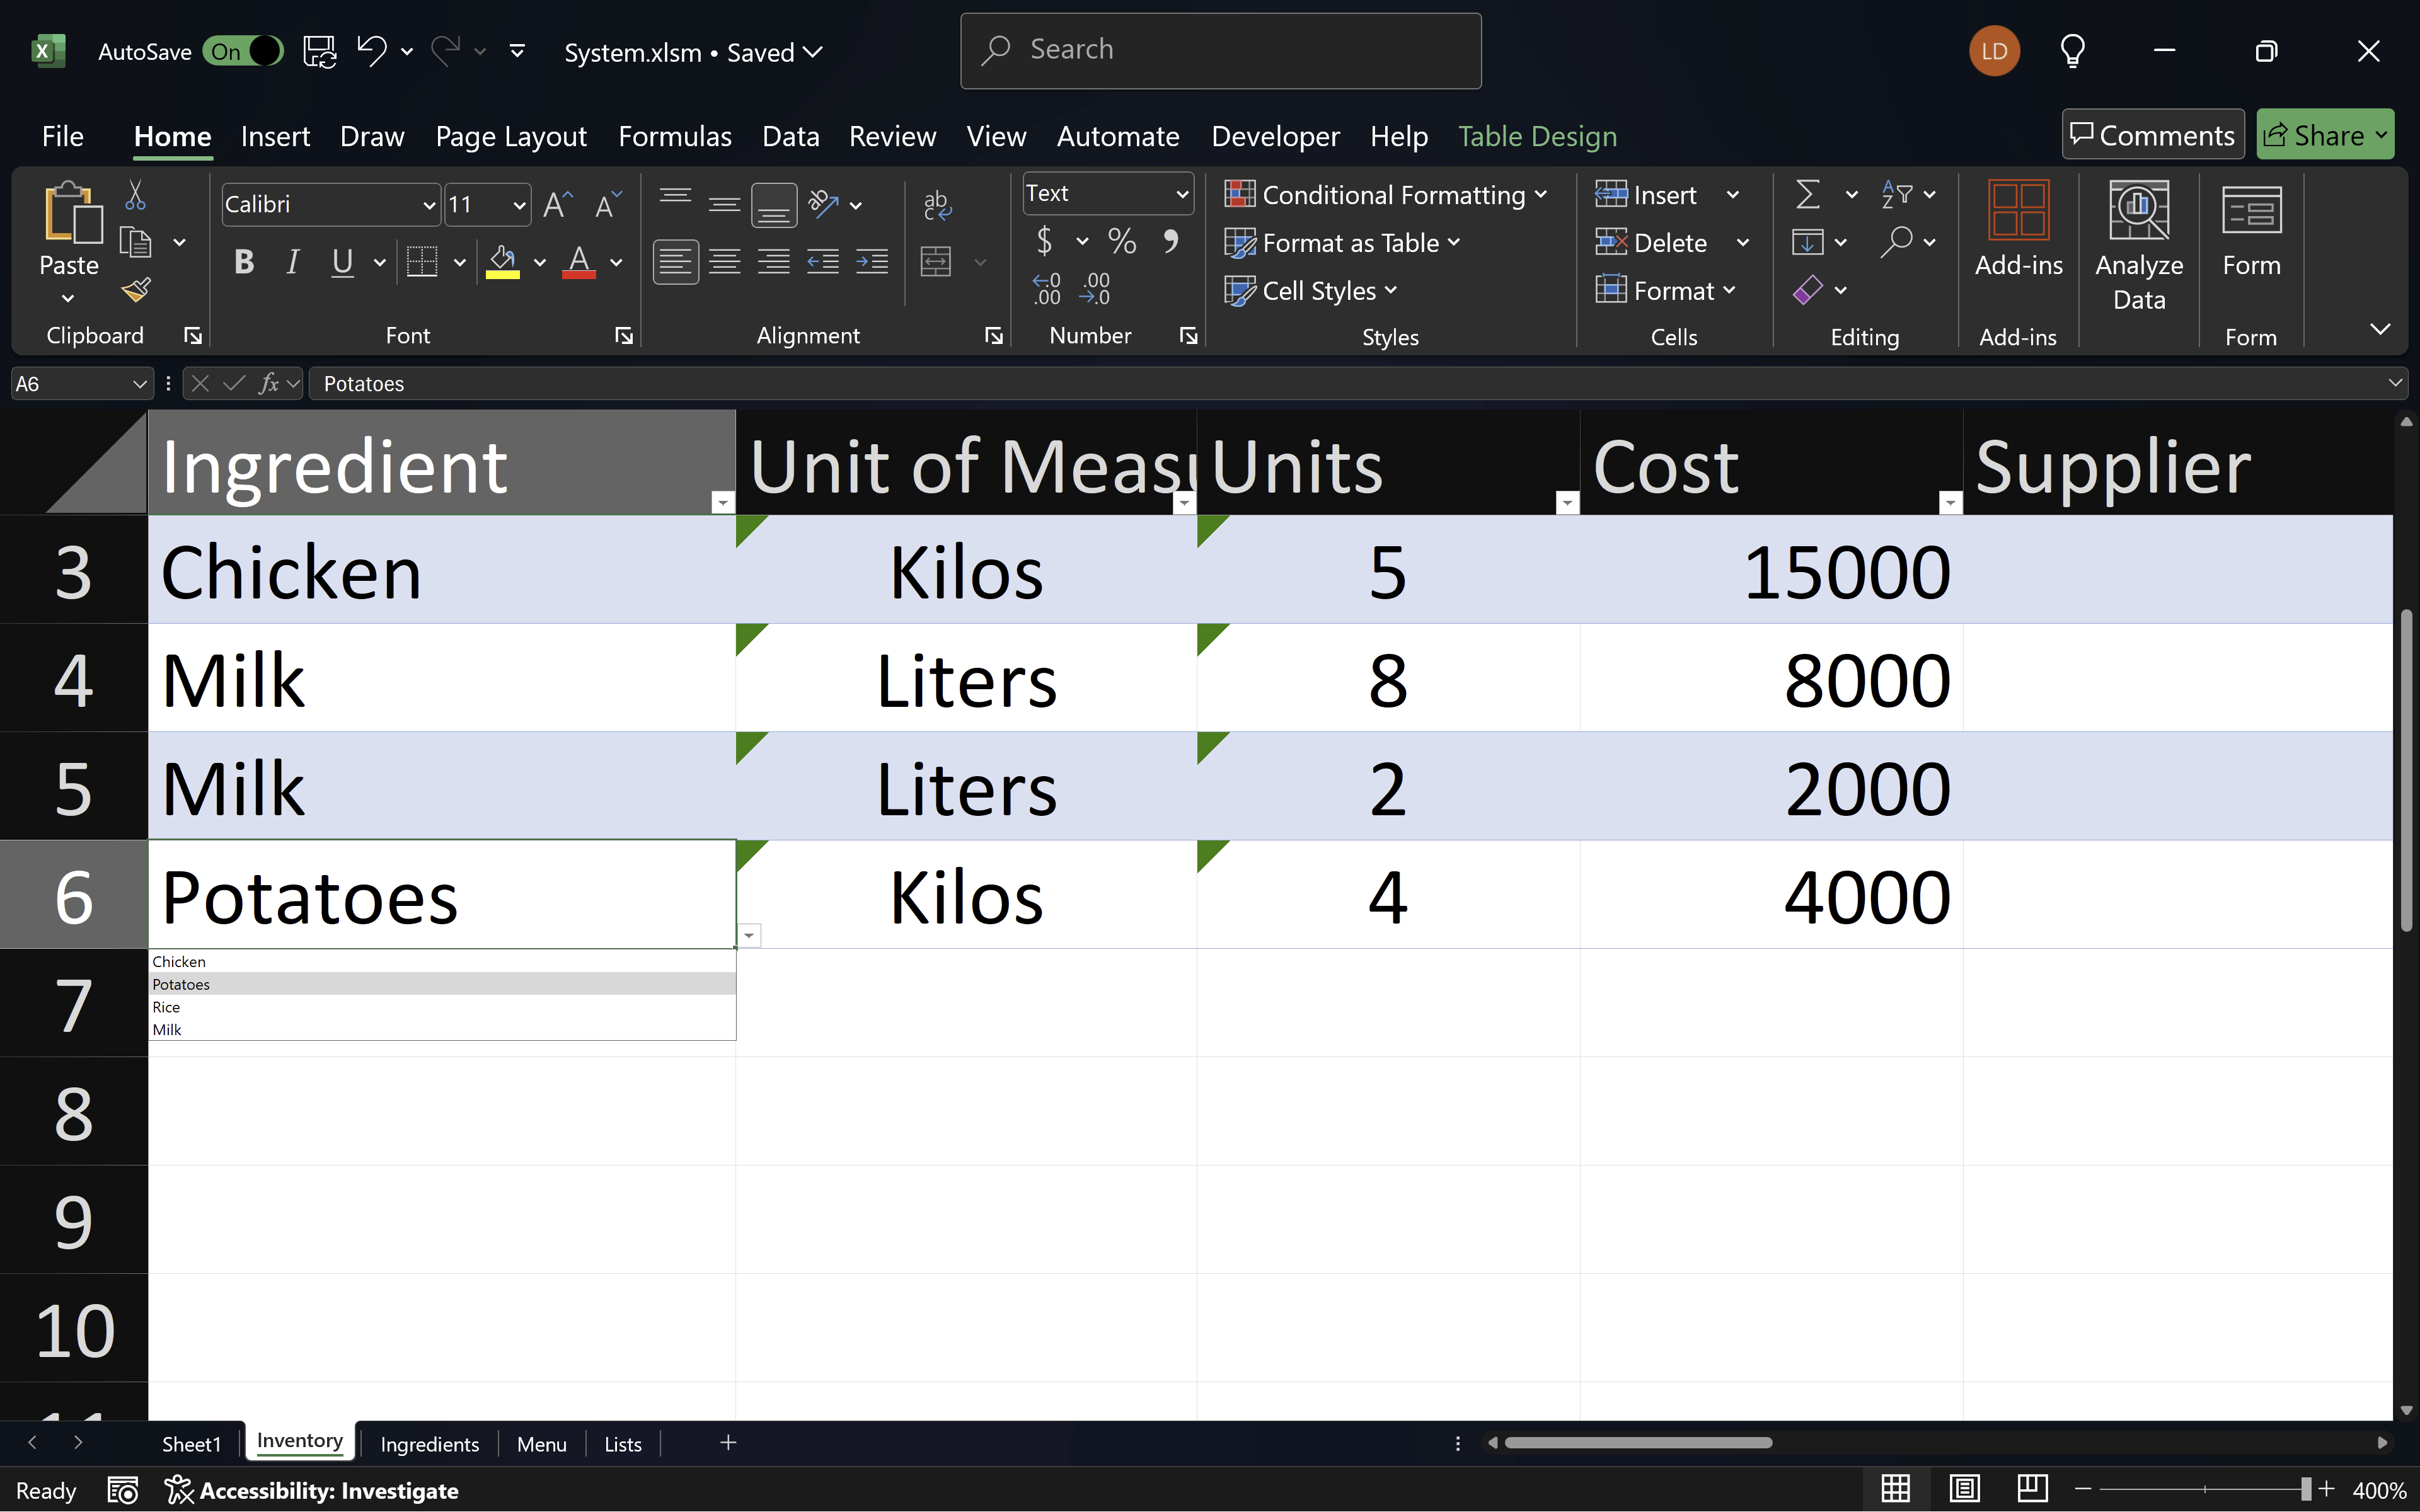Toggle Italic formatting
2420x1512 pixels.
click(292, 262)
